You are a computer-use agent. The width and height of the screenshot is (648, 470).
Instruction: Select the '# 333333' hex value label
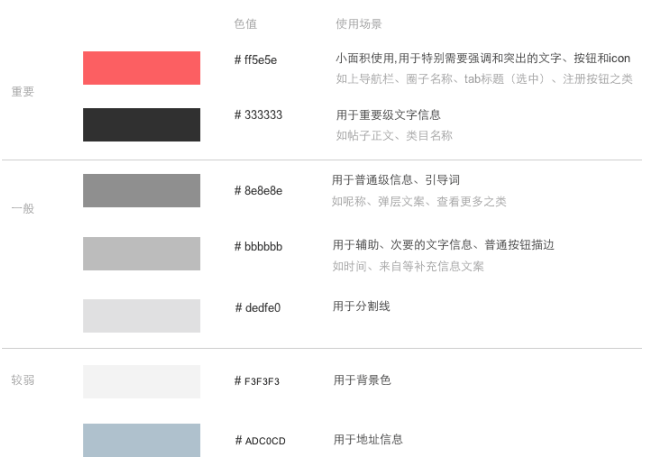point(258,115)
